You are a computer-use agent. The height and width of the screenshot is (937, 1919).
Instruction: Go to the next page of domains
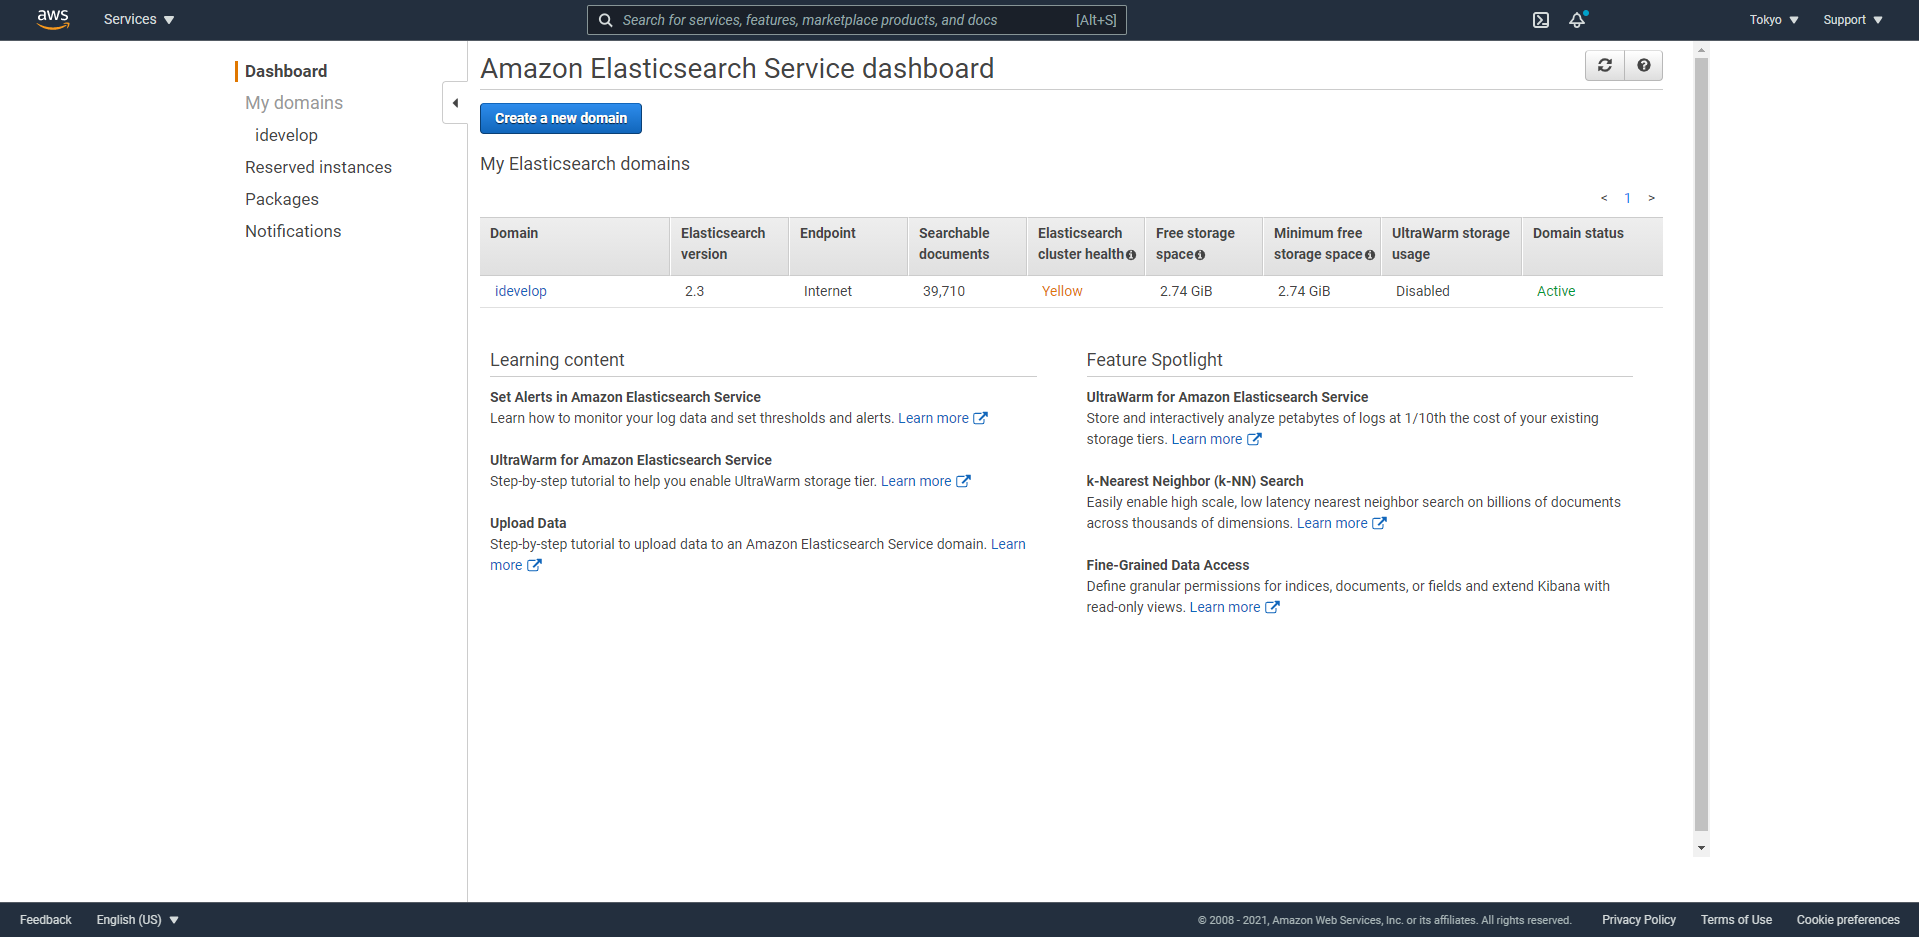(x=1651, y=198)
